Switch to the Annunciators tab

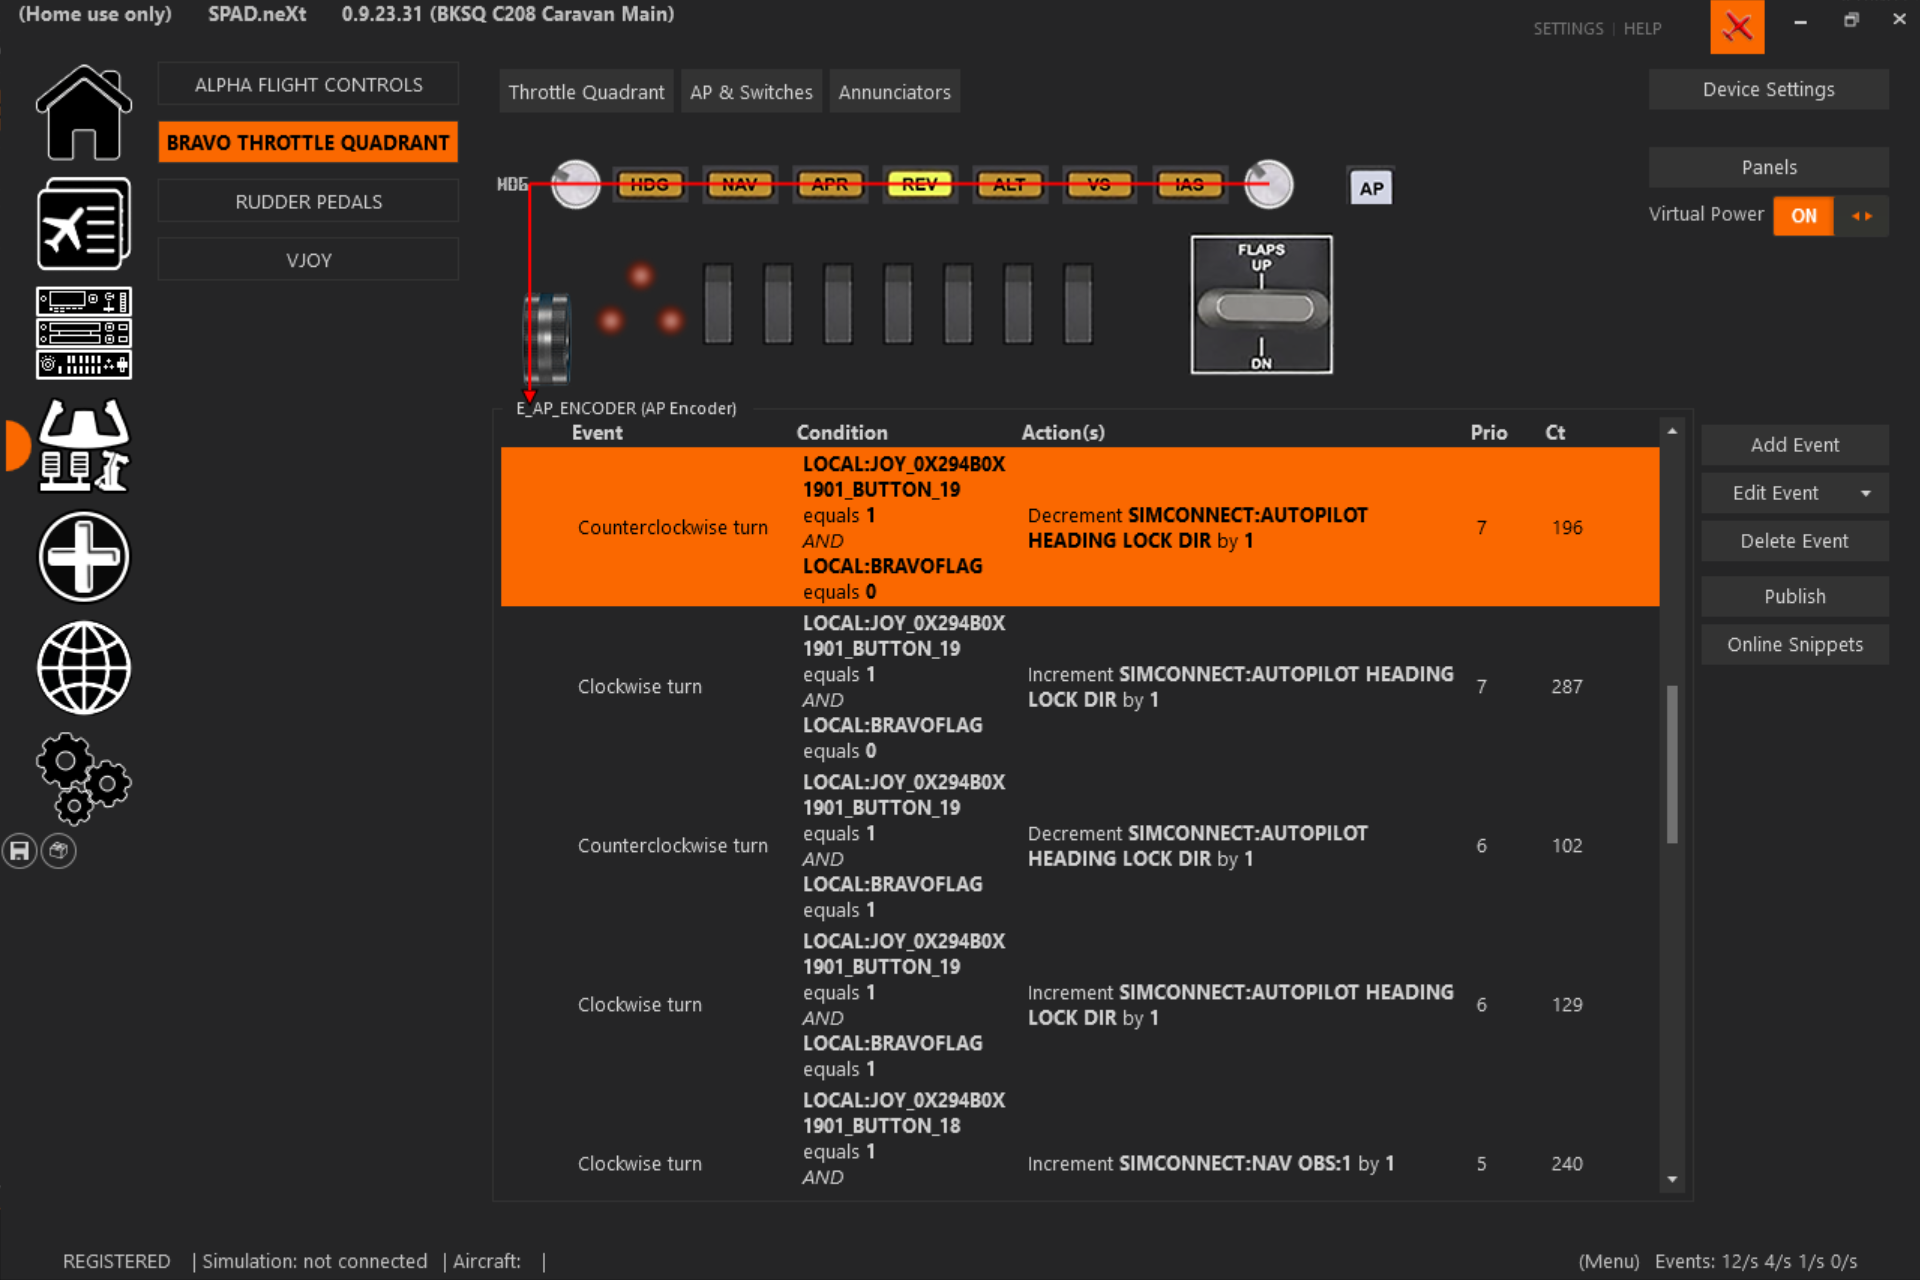[x=894, y=92]
